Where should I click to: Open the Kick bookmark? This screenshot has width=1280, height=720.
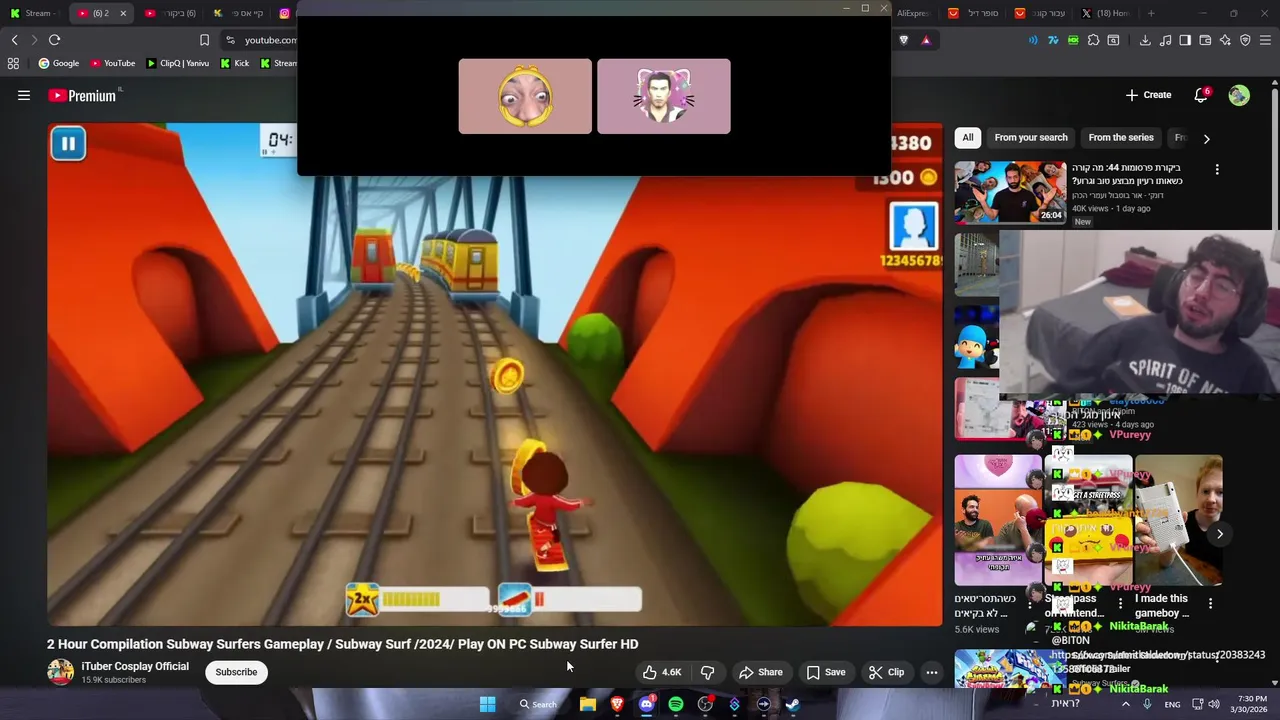(234, 63)
